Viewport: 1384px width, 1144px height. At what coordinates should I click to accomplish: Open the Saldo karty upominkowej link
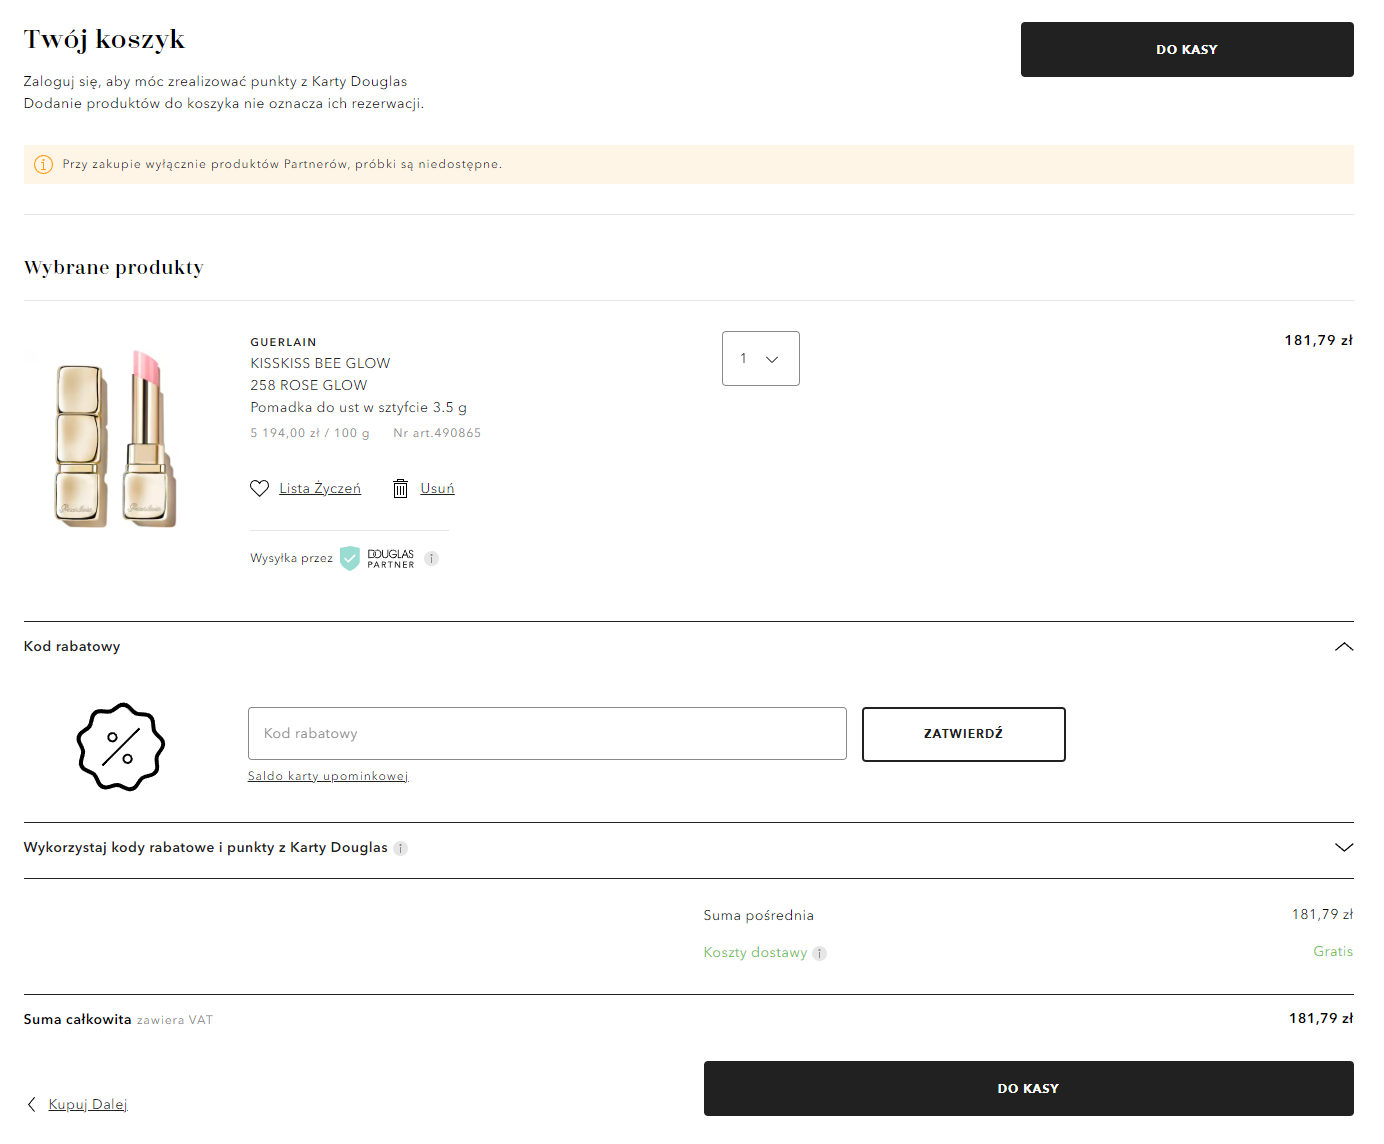coord(328,776)
